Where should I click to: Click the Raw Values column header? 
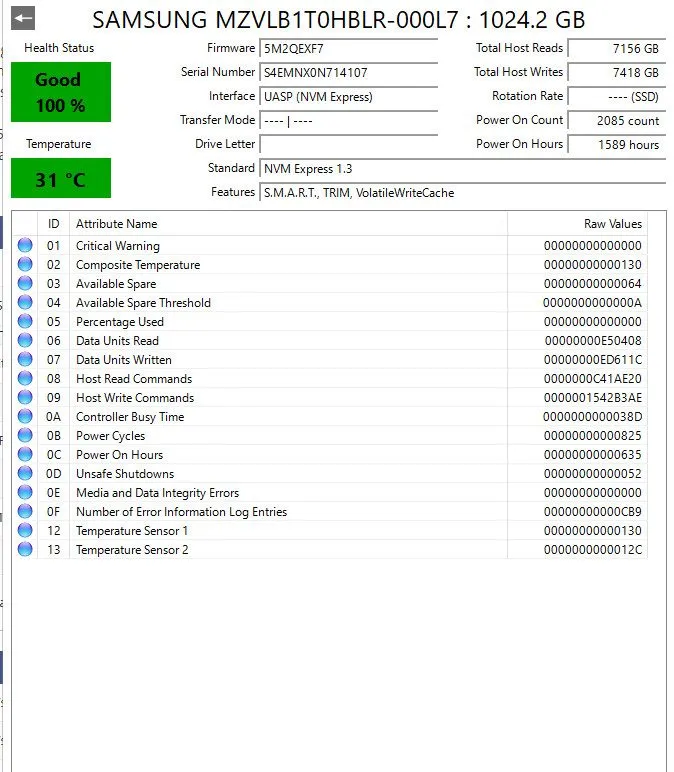578,224
